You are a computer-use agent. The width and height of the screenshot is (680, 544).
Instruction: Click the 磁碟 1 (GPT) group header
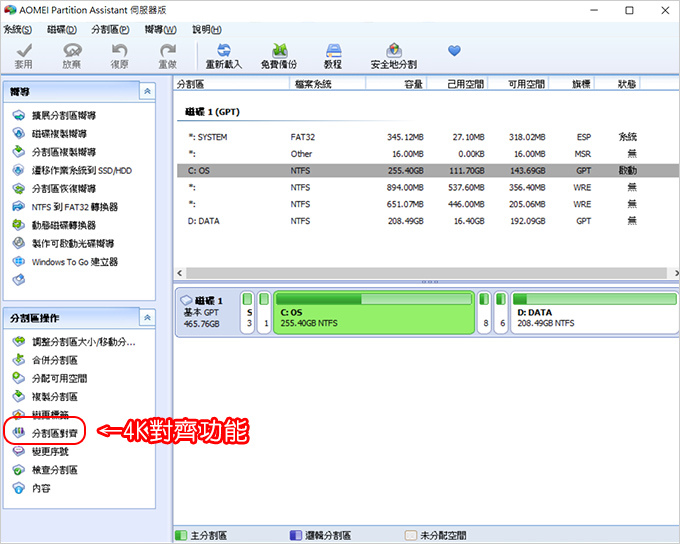212,112
